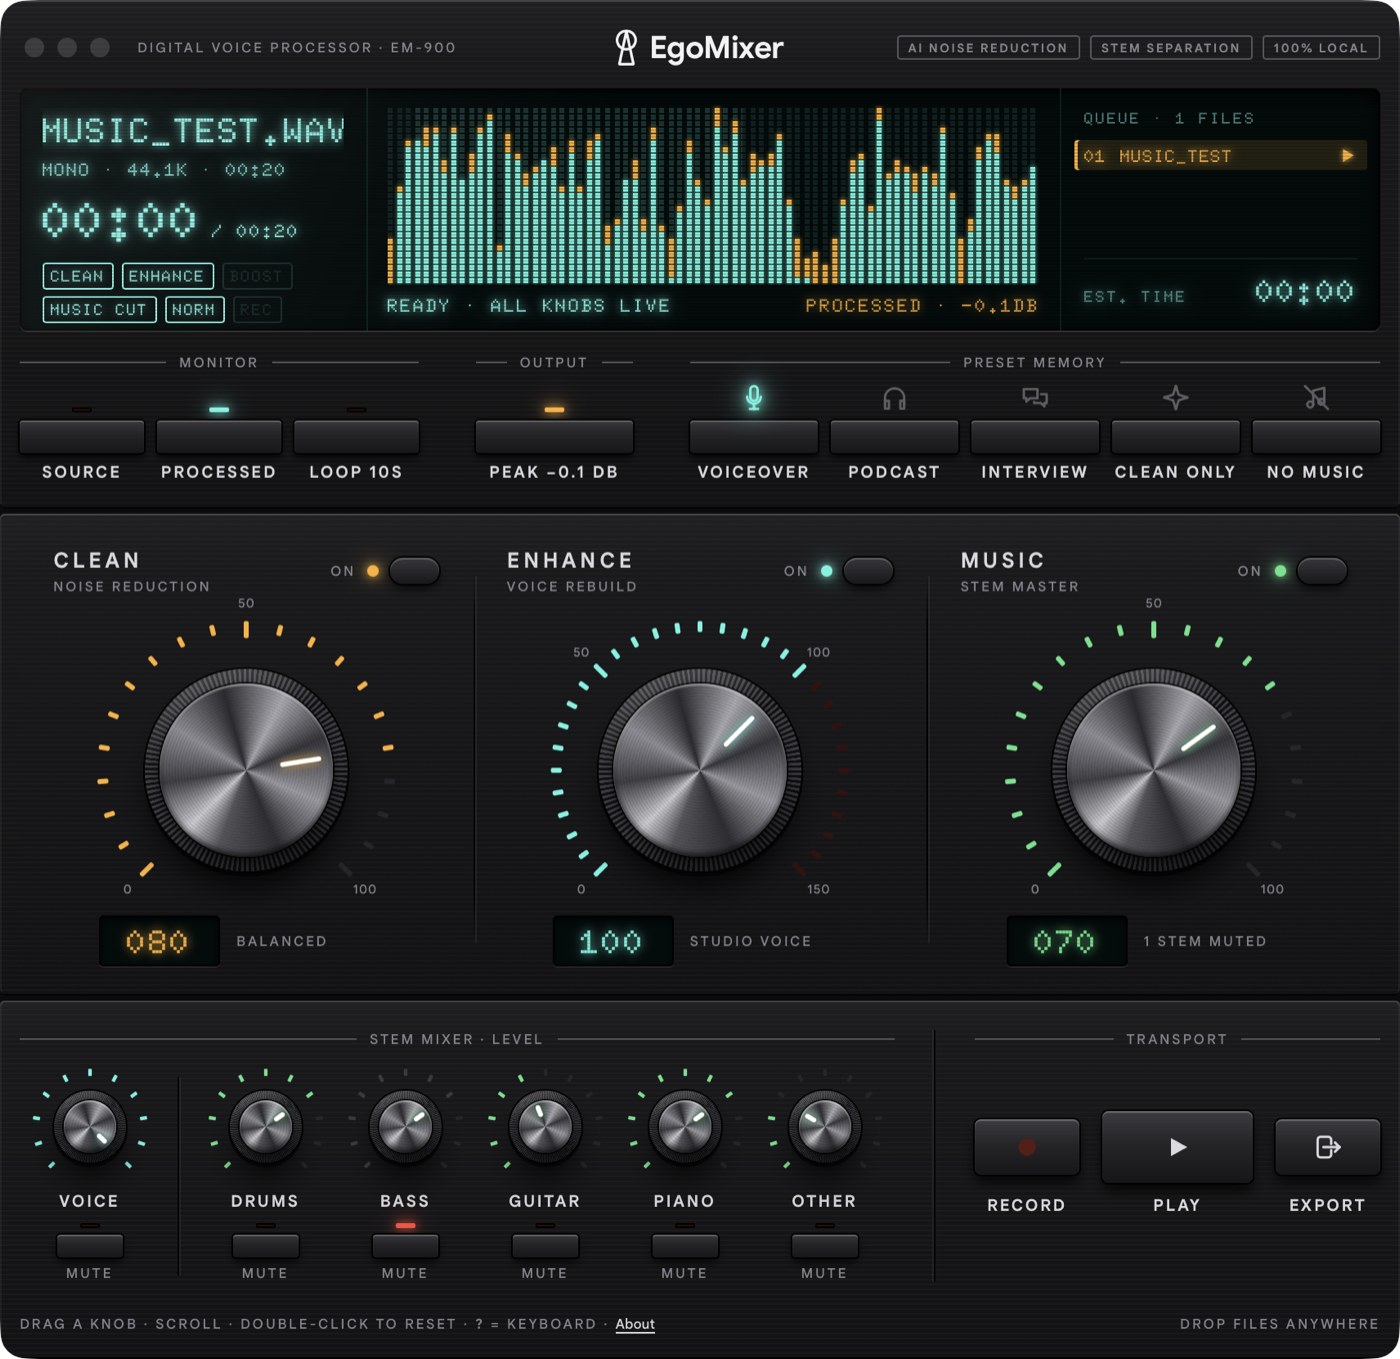
Task: Switch monitor to Processed
Action: pos(219,437)
